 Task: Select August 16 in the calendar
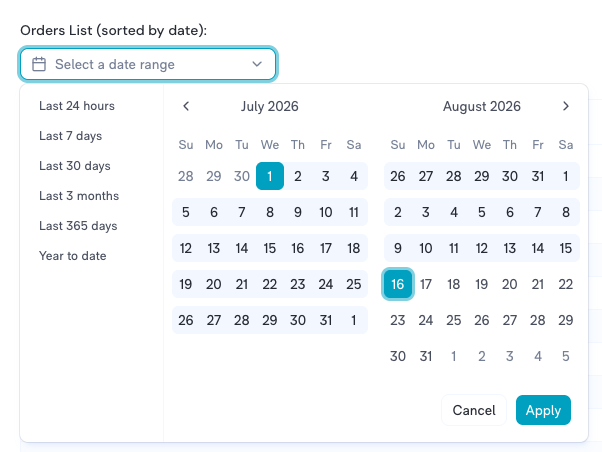(398, 284)
